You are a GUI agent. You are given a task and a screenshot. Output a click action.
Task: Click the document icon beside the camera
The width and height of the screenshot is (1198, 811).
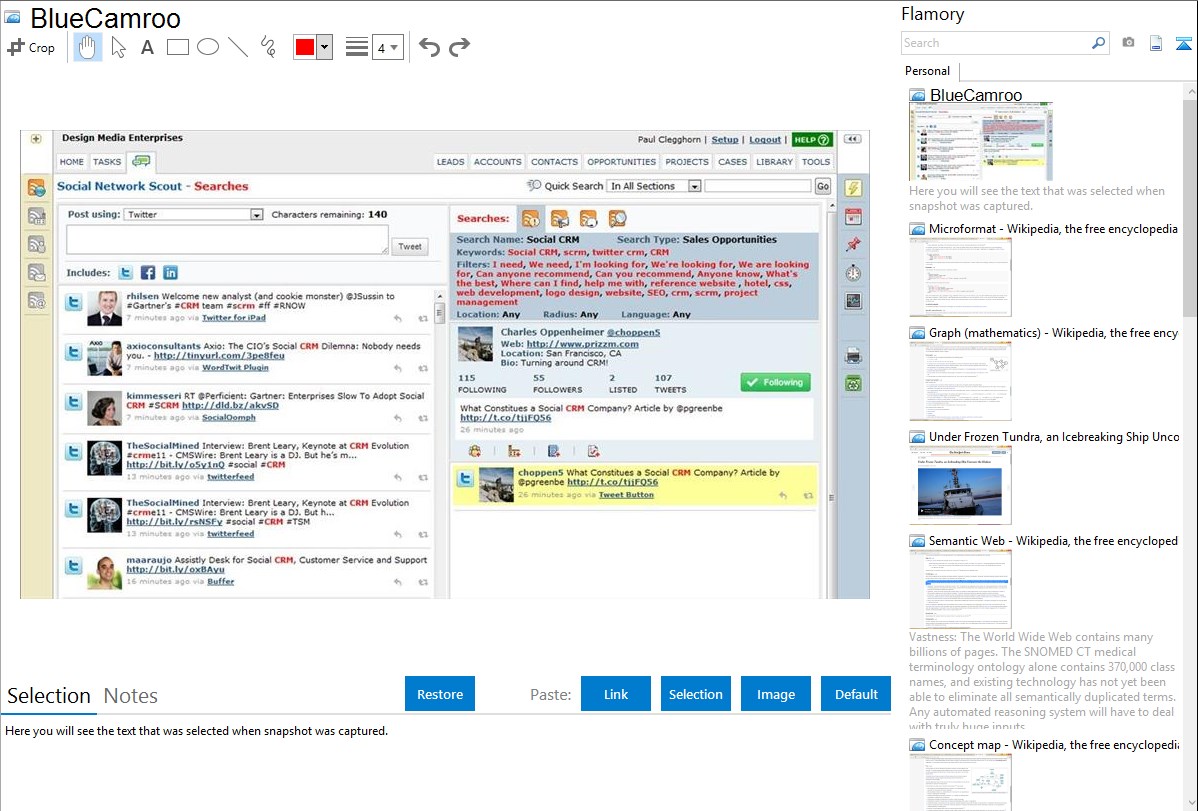pos(1156,43)
